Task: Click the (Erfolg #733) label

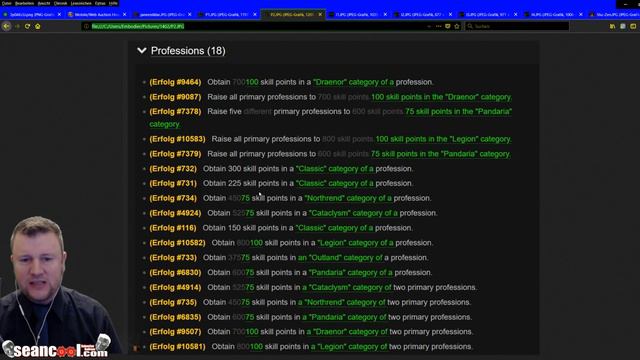Action: [173, 258]
